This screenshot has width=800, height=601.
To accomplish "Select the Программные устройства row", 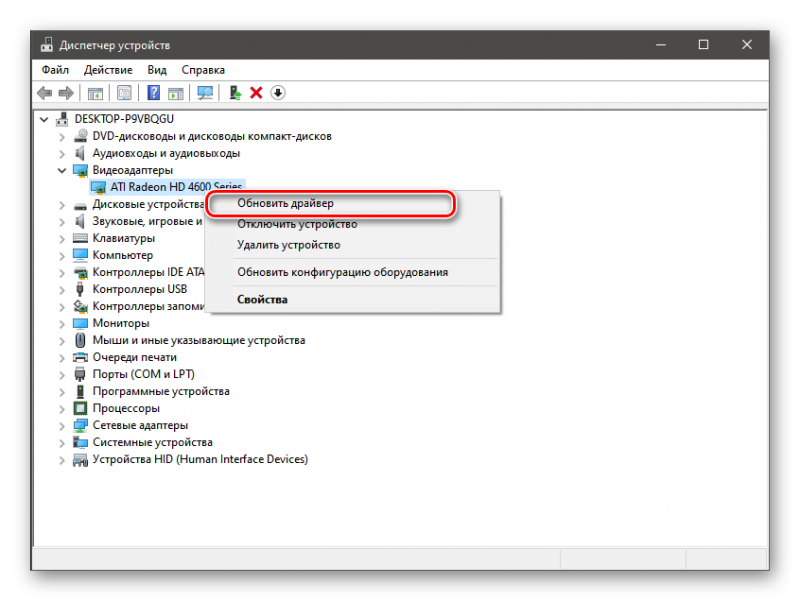I will (x=161, y=391).
